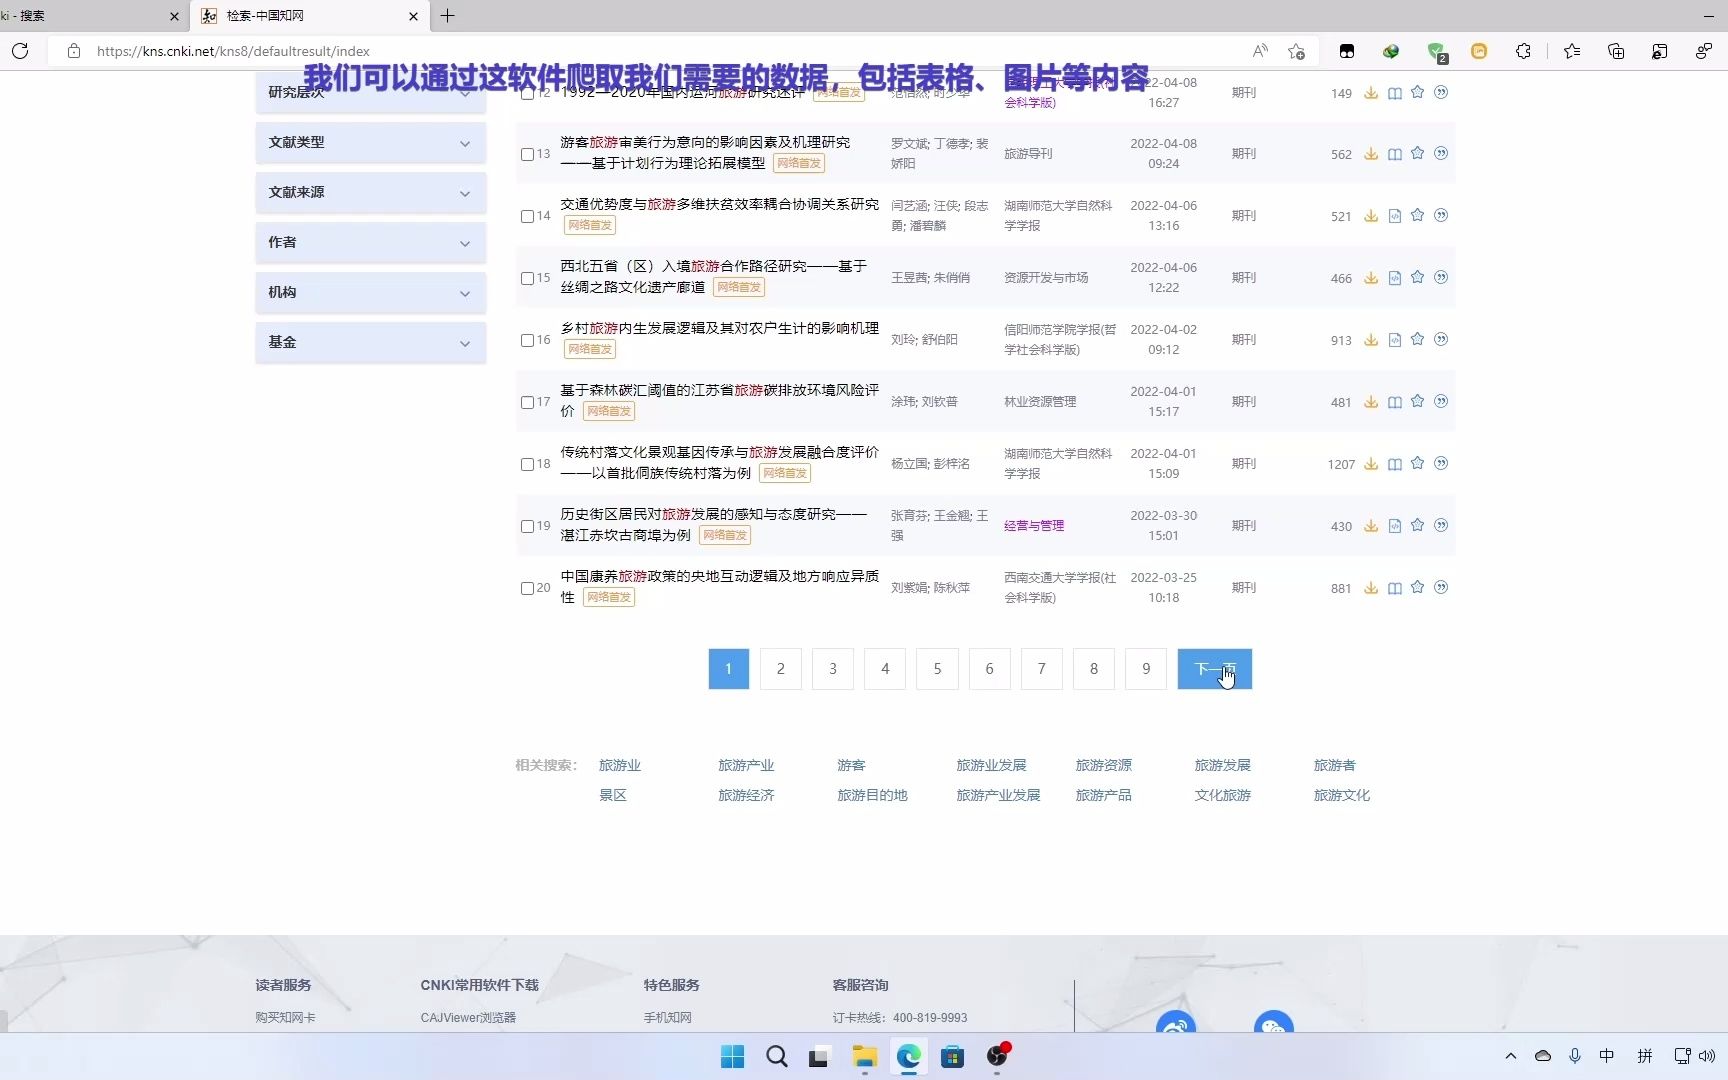Screen dimensions: 1728x1080
Task: Open Microsoft Store from taskbar
Action: pos(952,1056)
